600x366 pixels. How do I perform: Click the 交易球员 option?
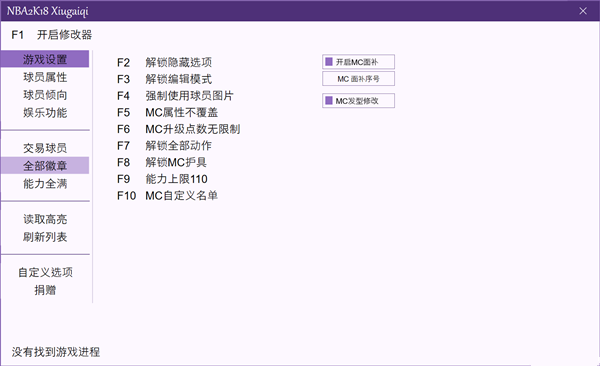tap(45, 148)
